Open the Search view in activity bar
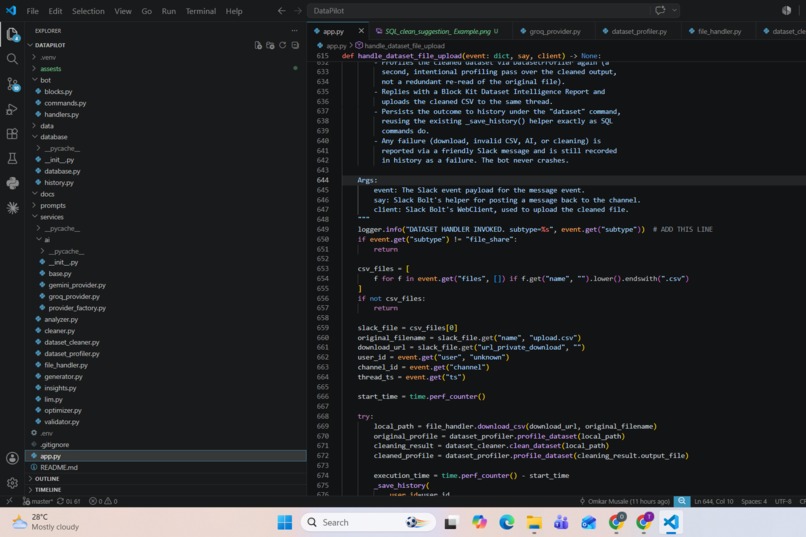The image size is (806, 537). click(12, 59)
